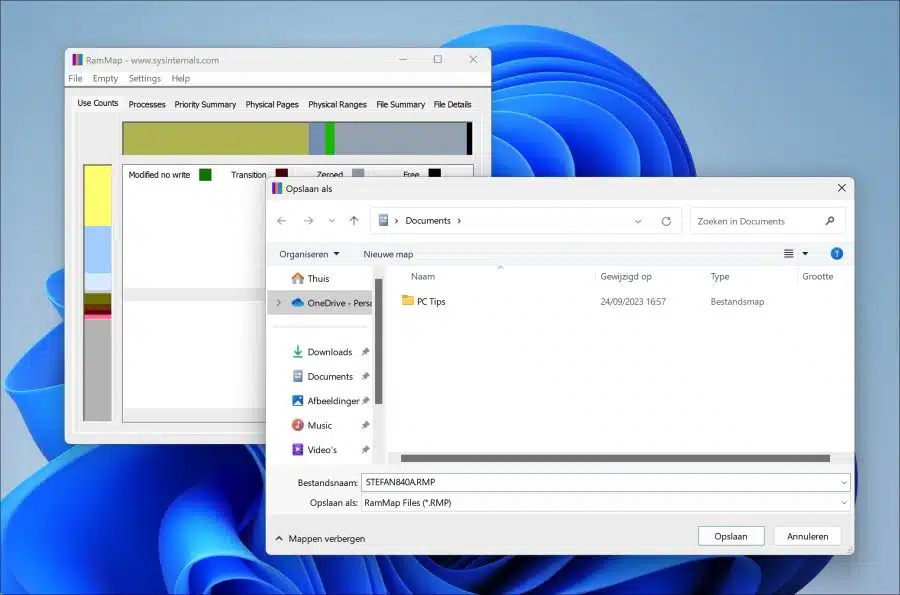Click the RamMap title bar app icon
This screenshot has width=900, height=595.
(77, 60)
